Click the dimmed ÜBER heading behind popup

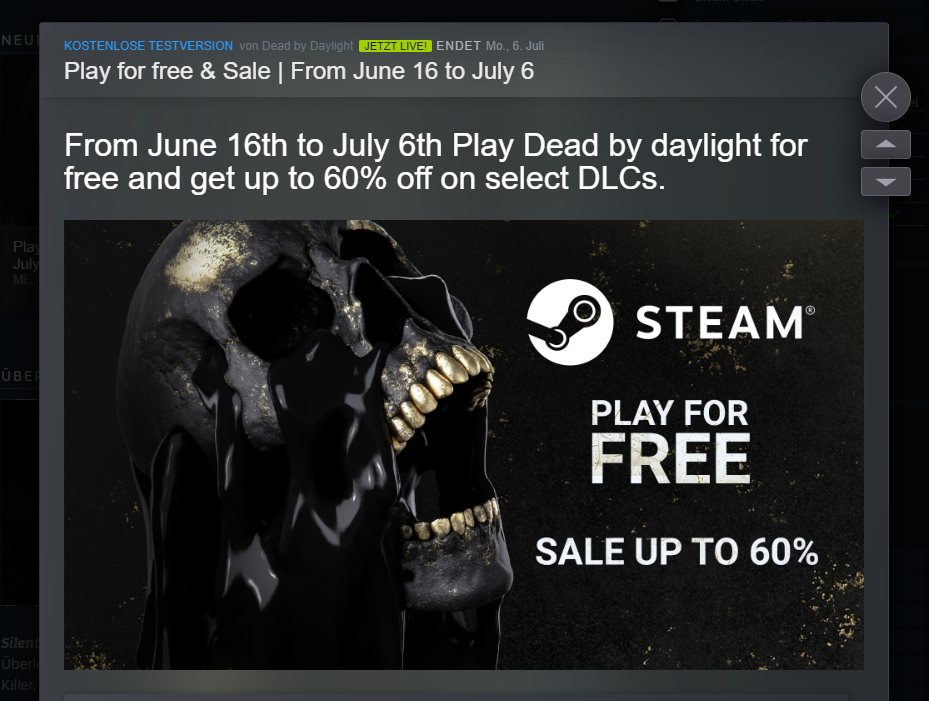click(x=20, y=376)
